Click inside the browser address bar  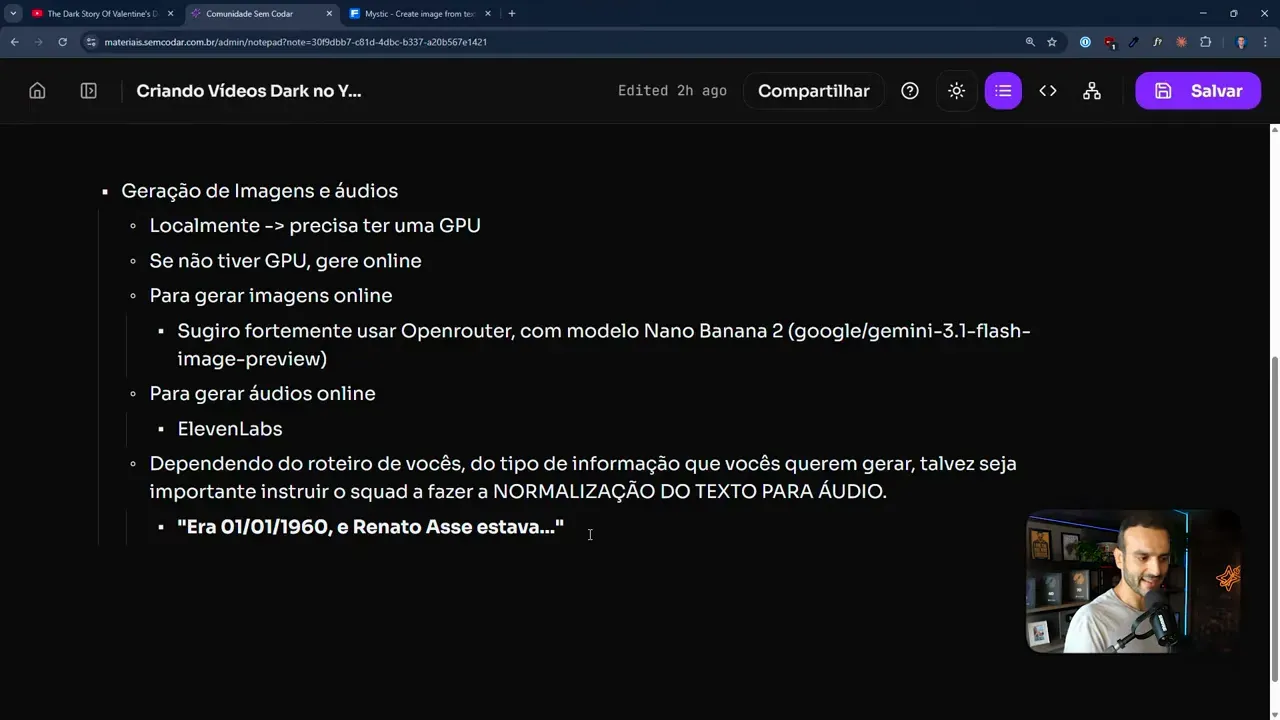[400, 42]
